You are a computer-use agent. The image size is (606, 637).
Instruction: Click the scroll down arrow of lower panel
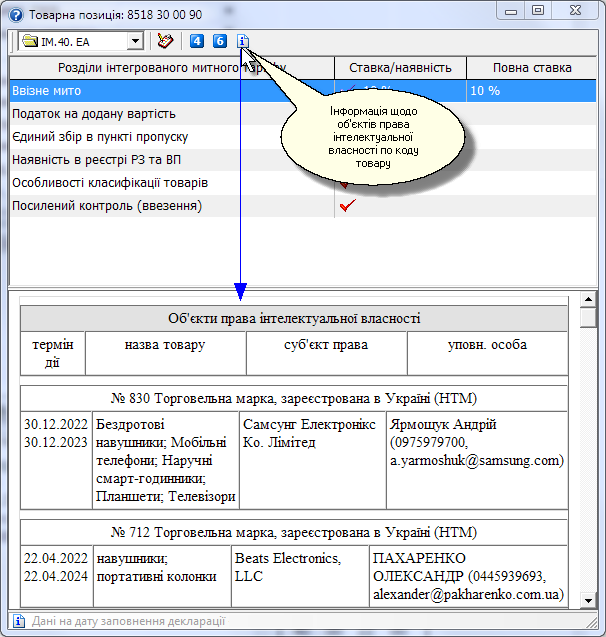pos(588,600)
